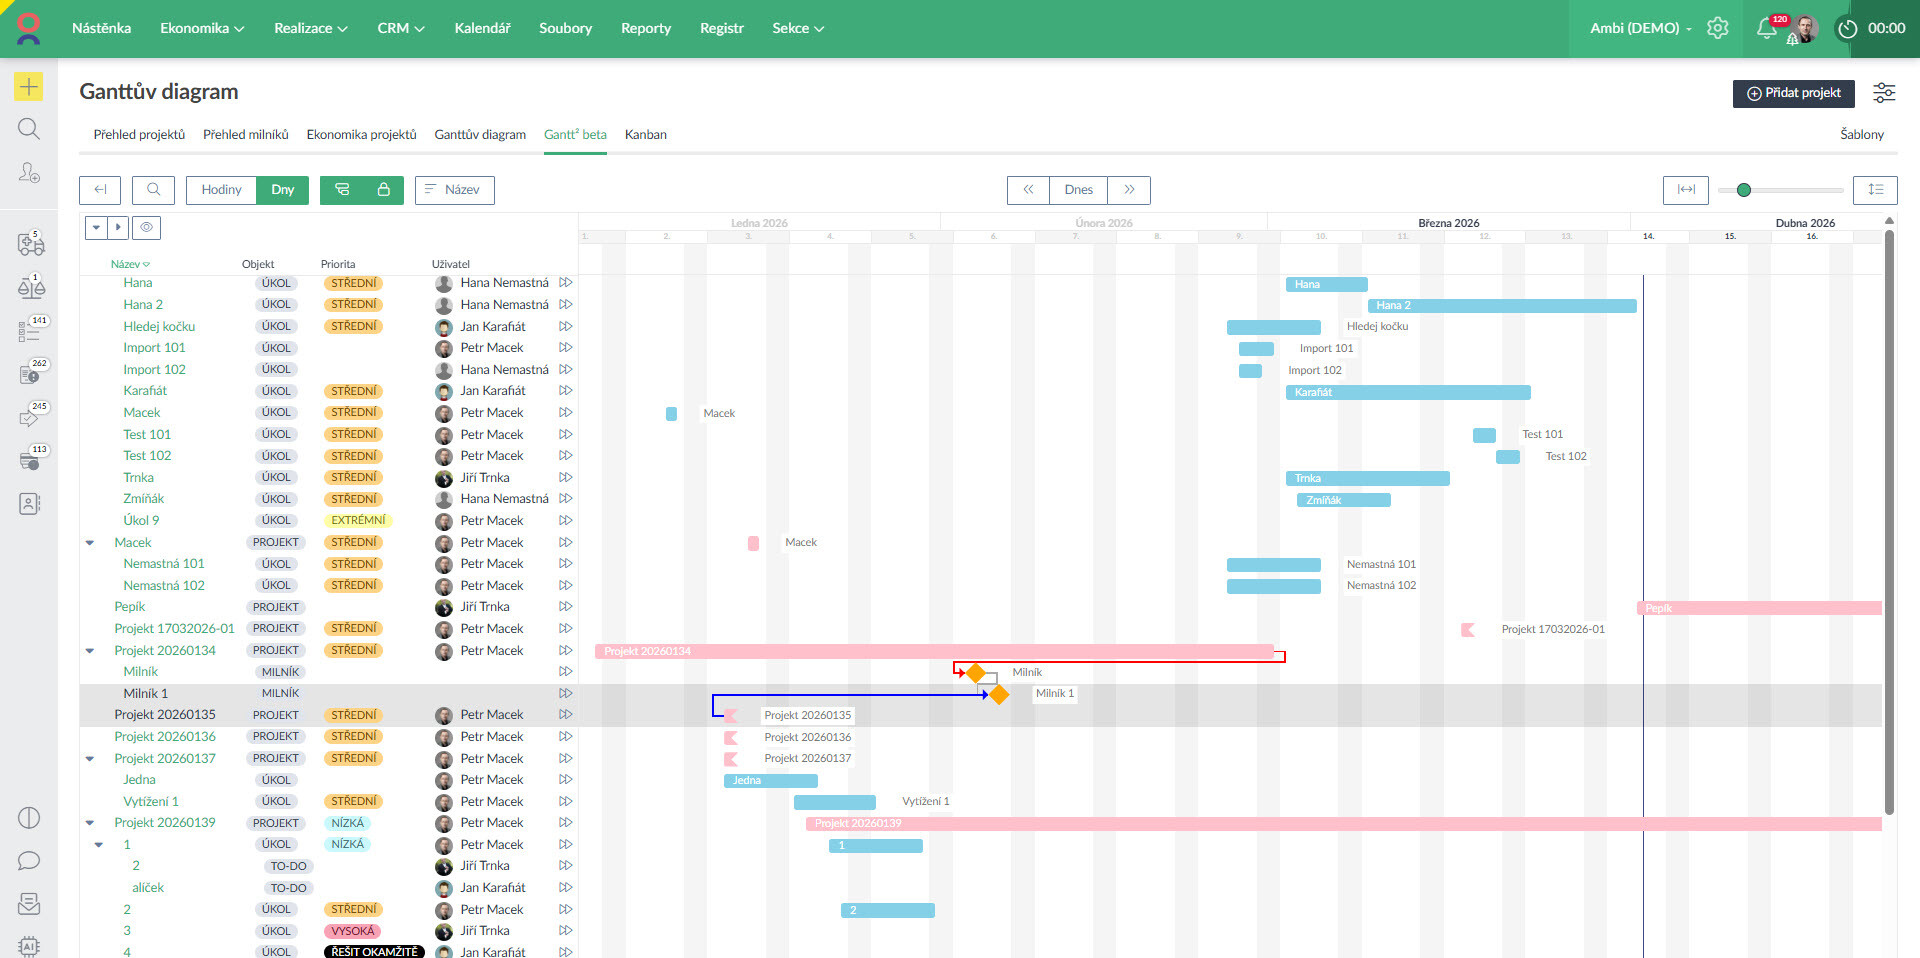Open the chat bubble icon in sidebar

click(29, 861)
